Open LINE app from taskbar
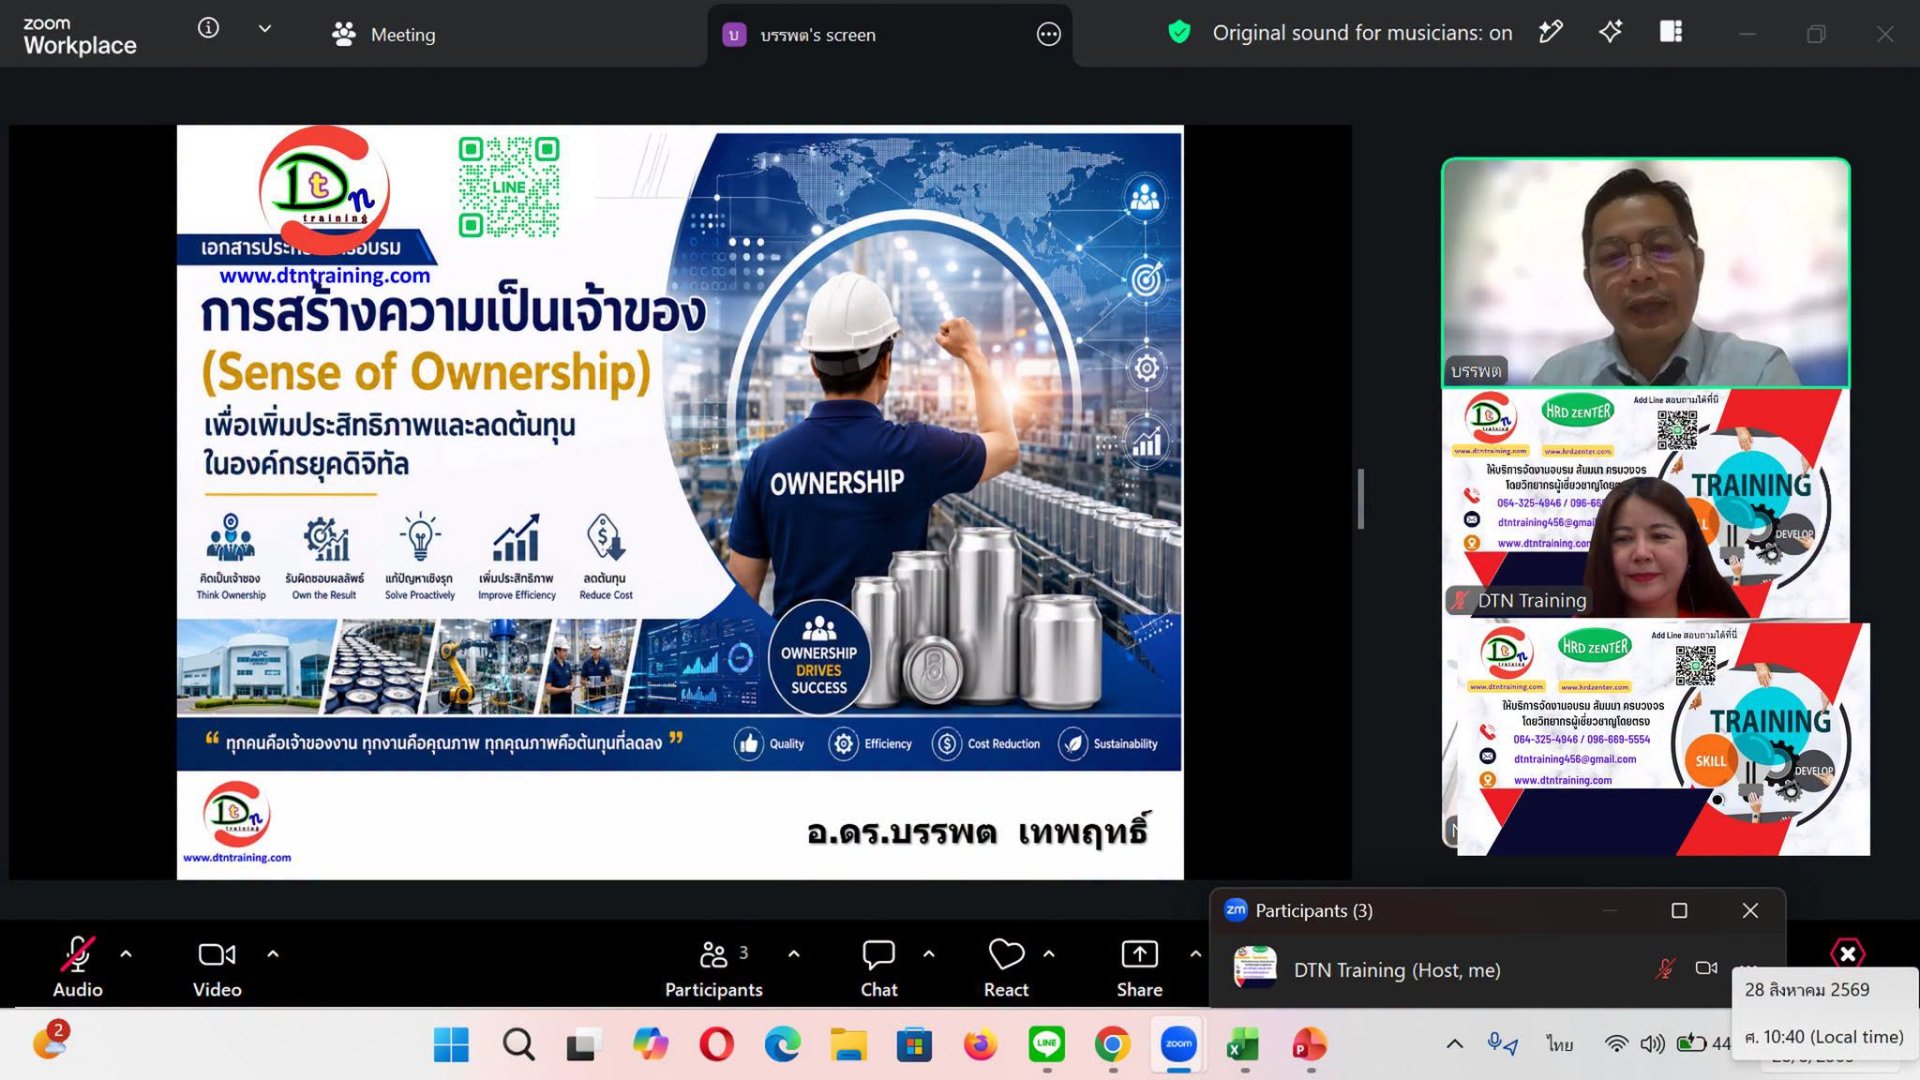1920x1080 pixels. point(1047,1045)
